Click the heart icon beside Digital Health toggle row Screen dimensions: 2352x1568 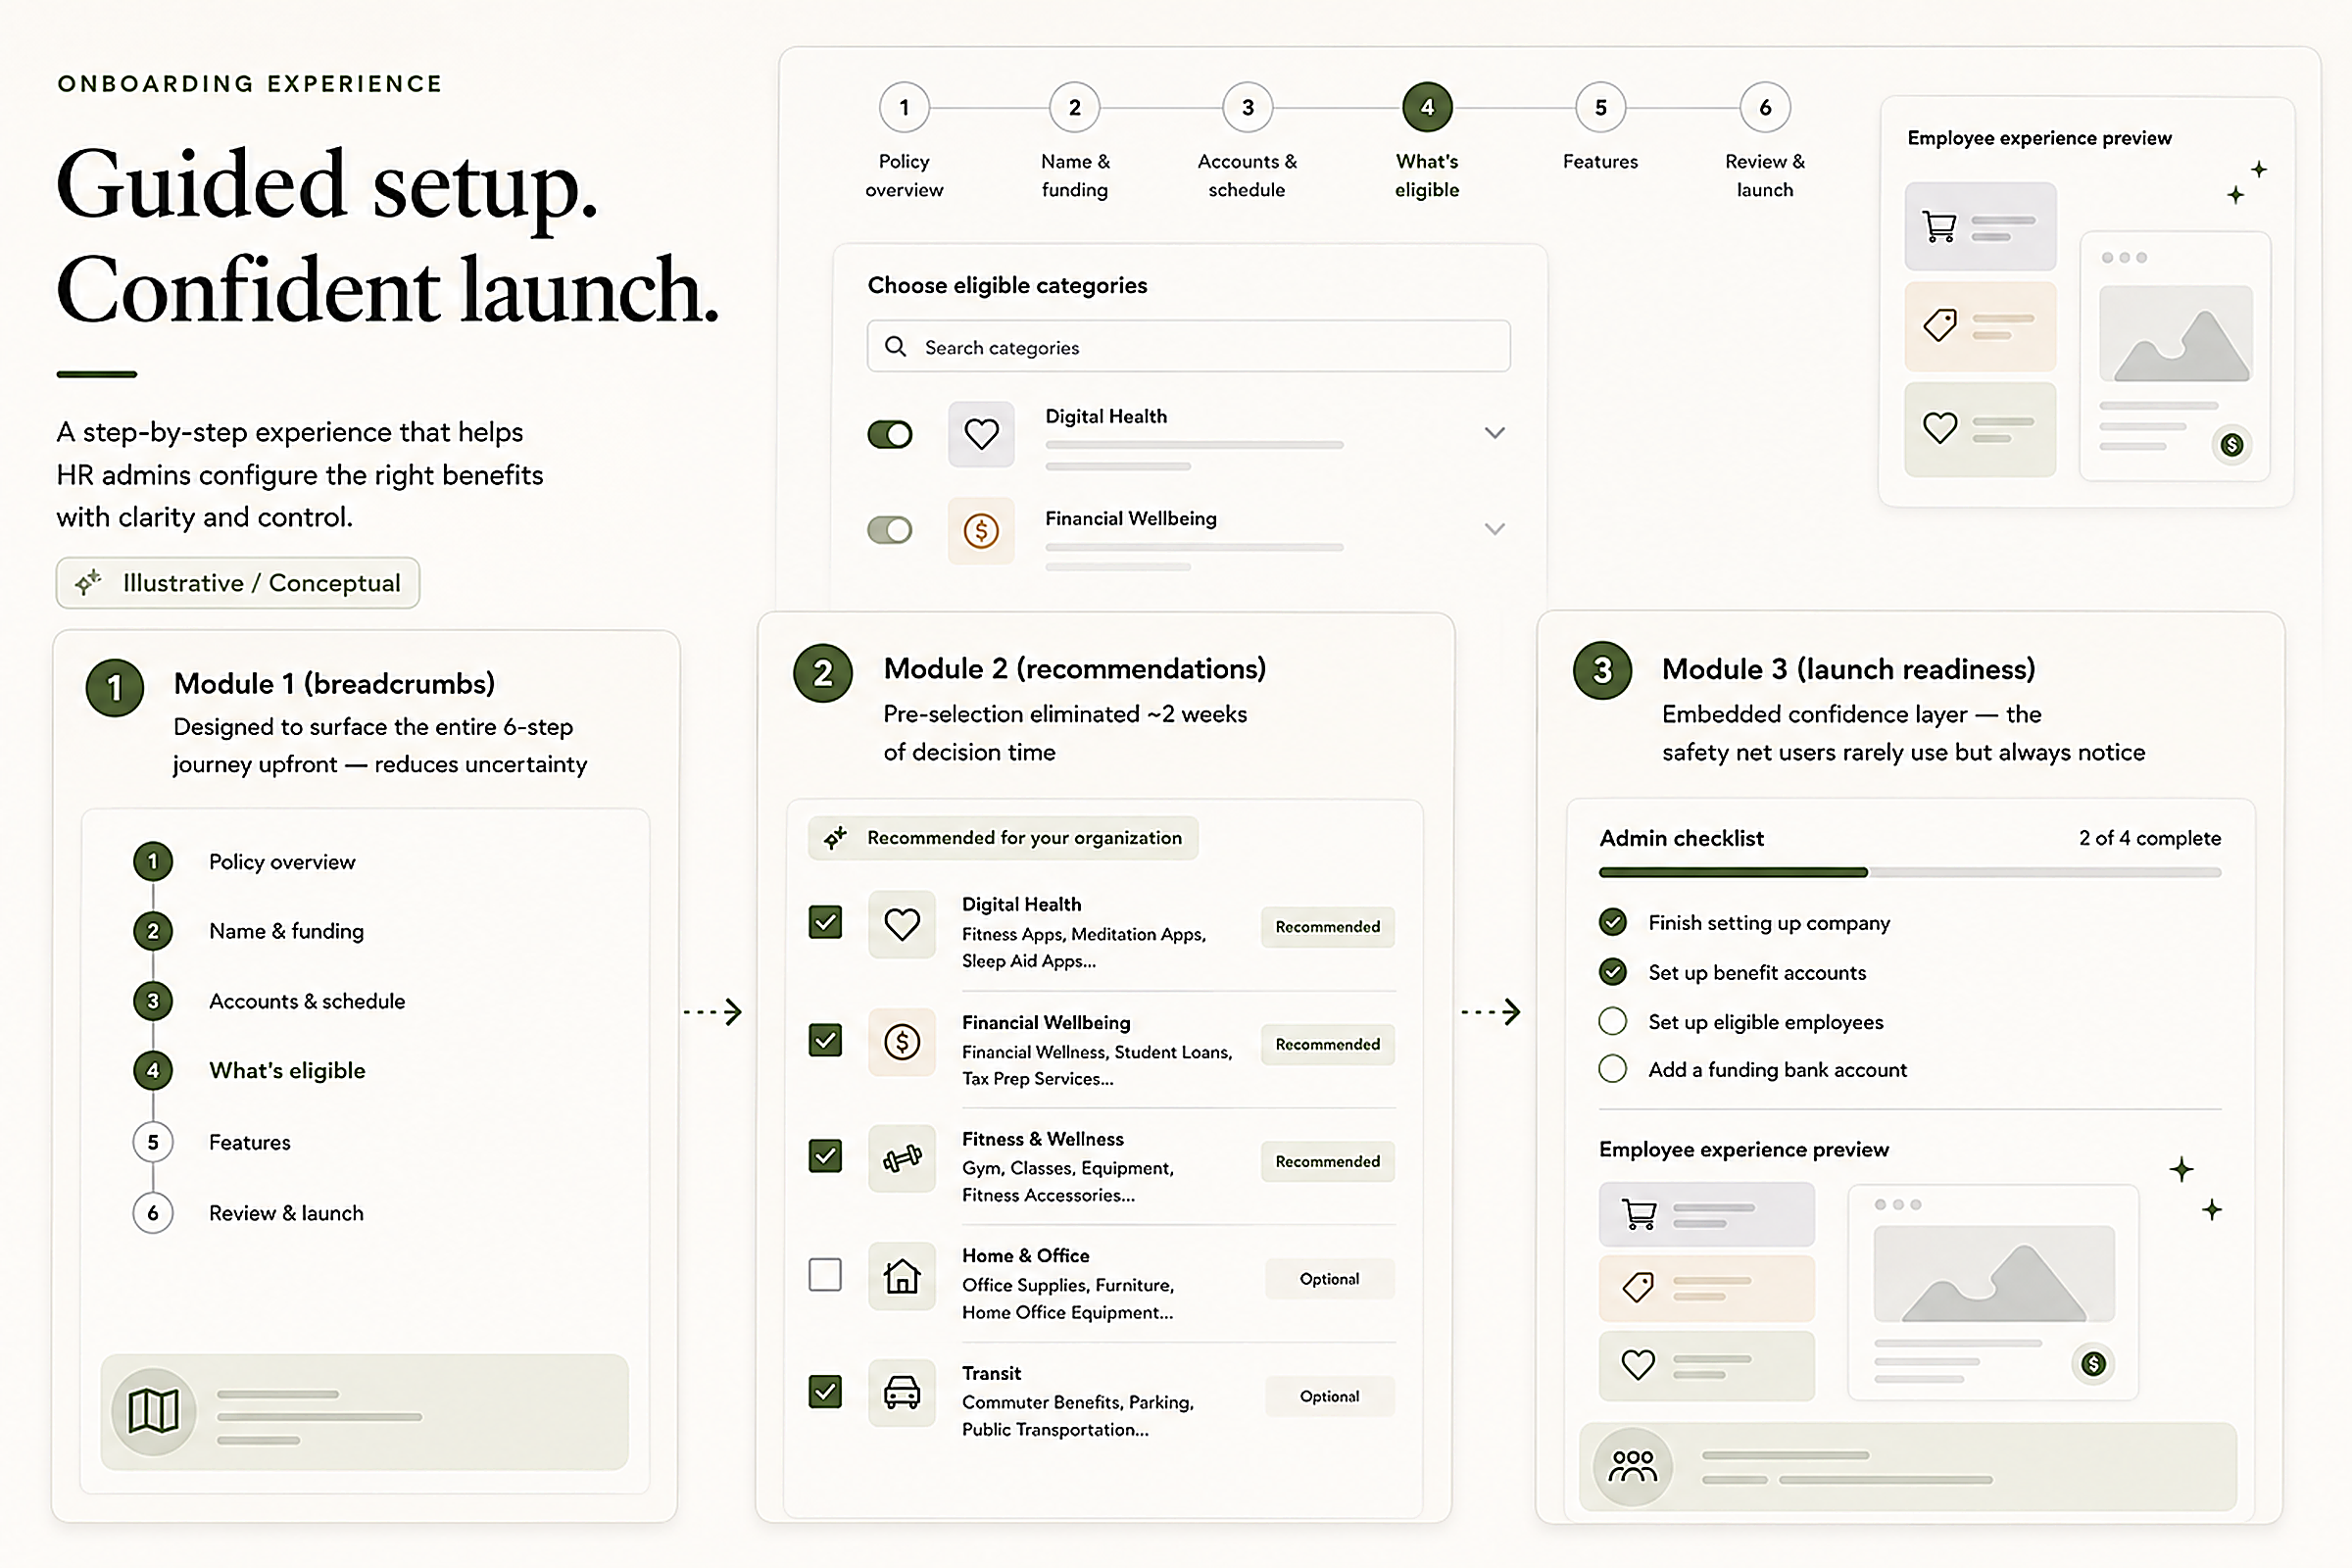click(x=981, y=434)
